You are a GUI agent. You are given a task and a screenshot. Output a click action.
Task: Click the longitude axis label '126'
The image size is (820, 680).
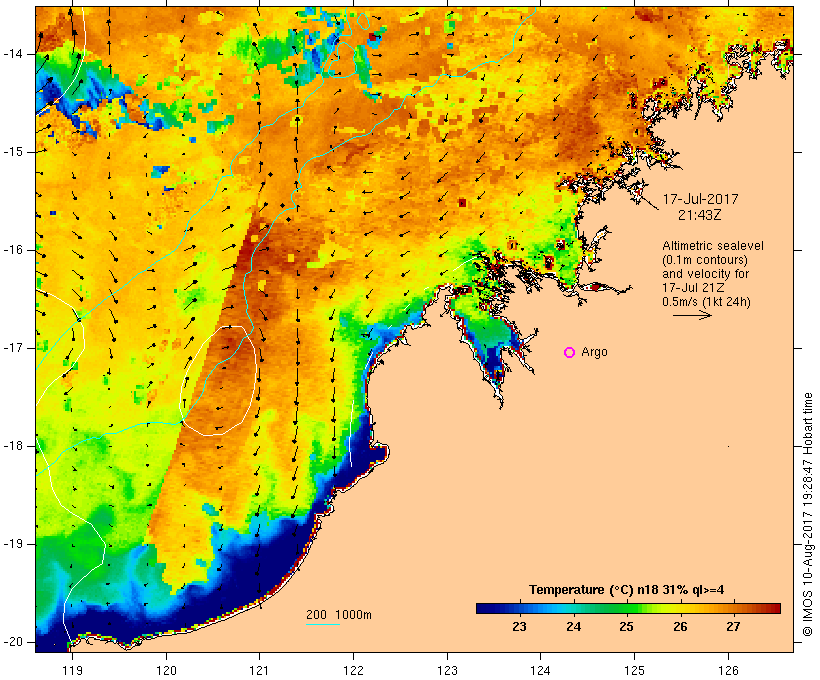[728, 670]
